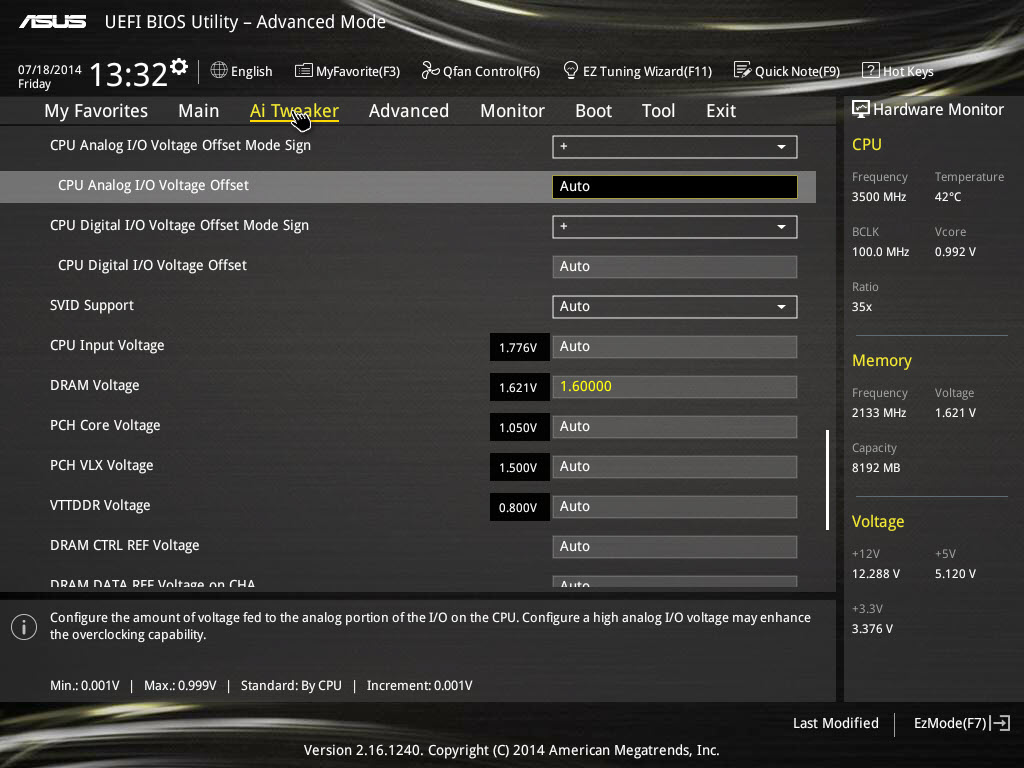Click the settings gear next to the clock
1024x768 pixels.
click(179, 67)
